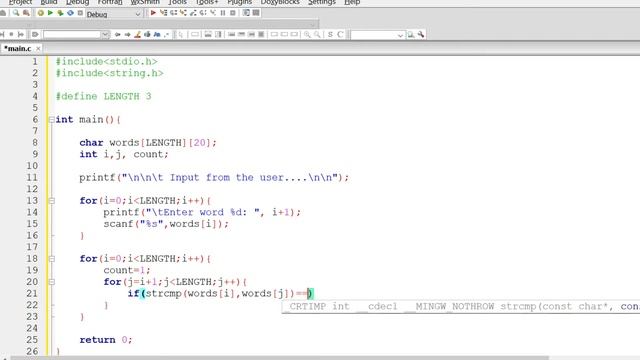Click the Replace icon beside the Find magnifier
Viewport: 640px width, 360px height.
pyautogui.click(x=26, y=13)
